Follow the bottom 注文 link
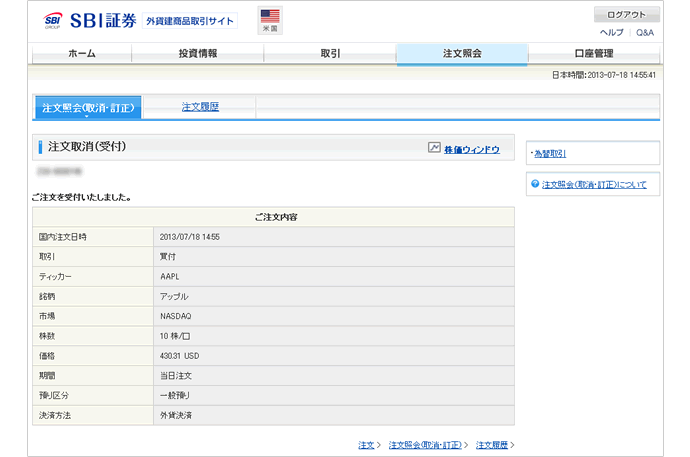Viewport: 690px width, 457px height. pos(366,445)
